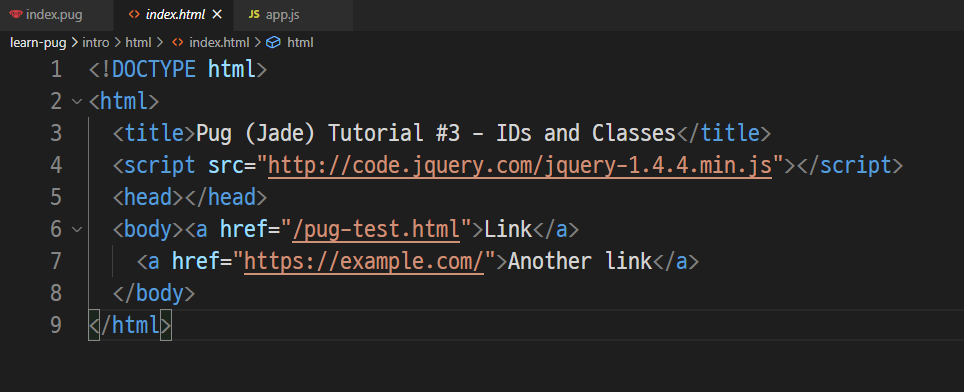Click the DOCTYPE keyword on line 1
This screenshot has width=964, height=392.
pyautogui.click(x=154, y=69)
